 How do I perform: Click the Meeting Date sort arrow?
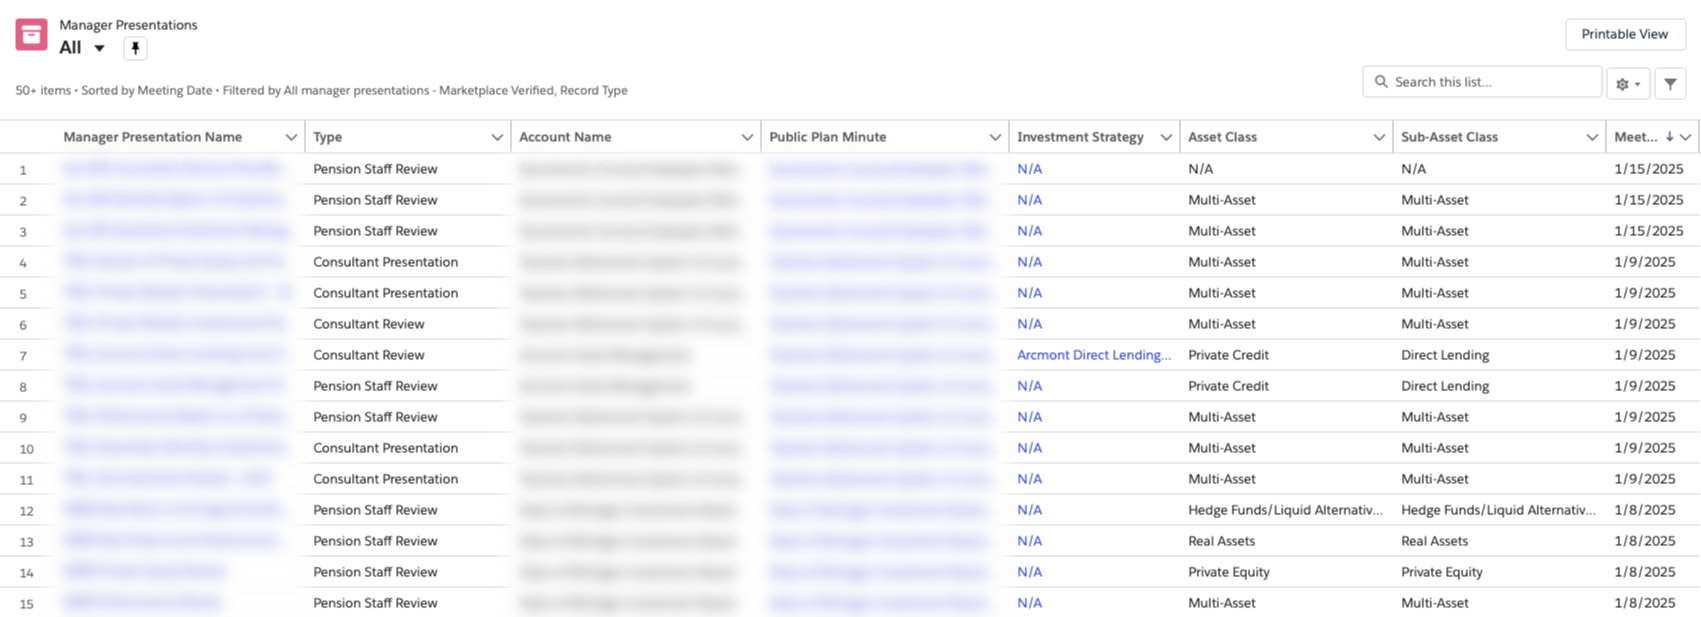pyautogui.click(x=1669, y=137)
